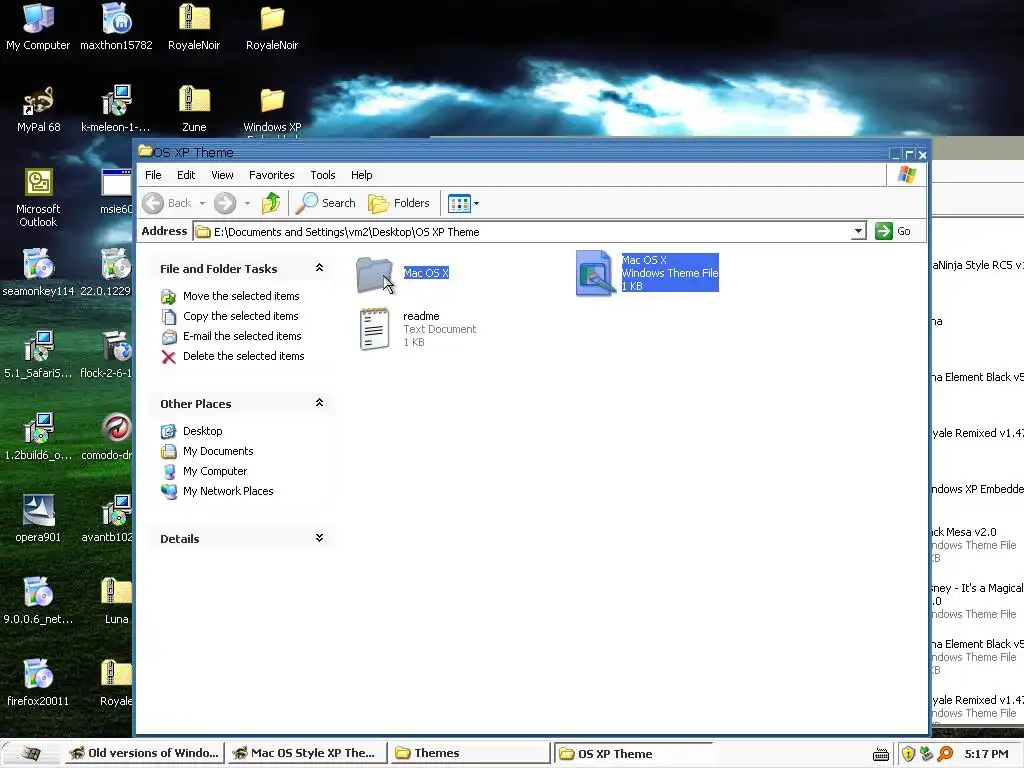Open the Edit menu
The image size is (1024, 768).
[186, 175]
